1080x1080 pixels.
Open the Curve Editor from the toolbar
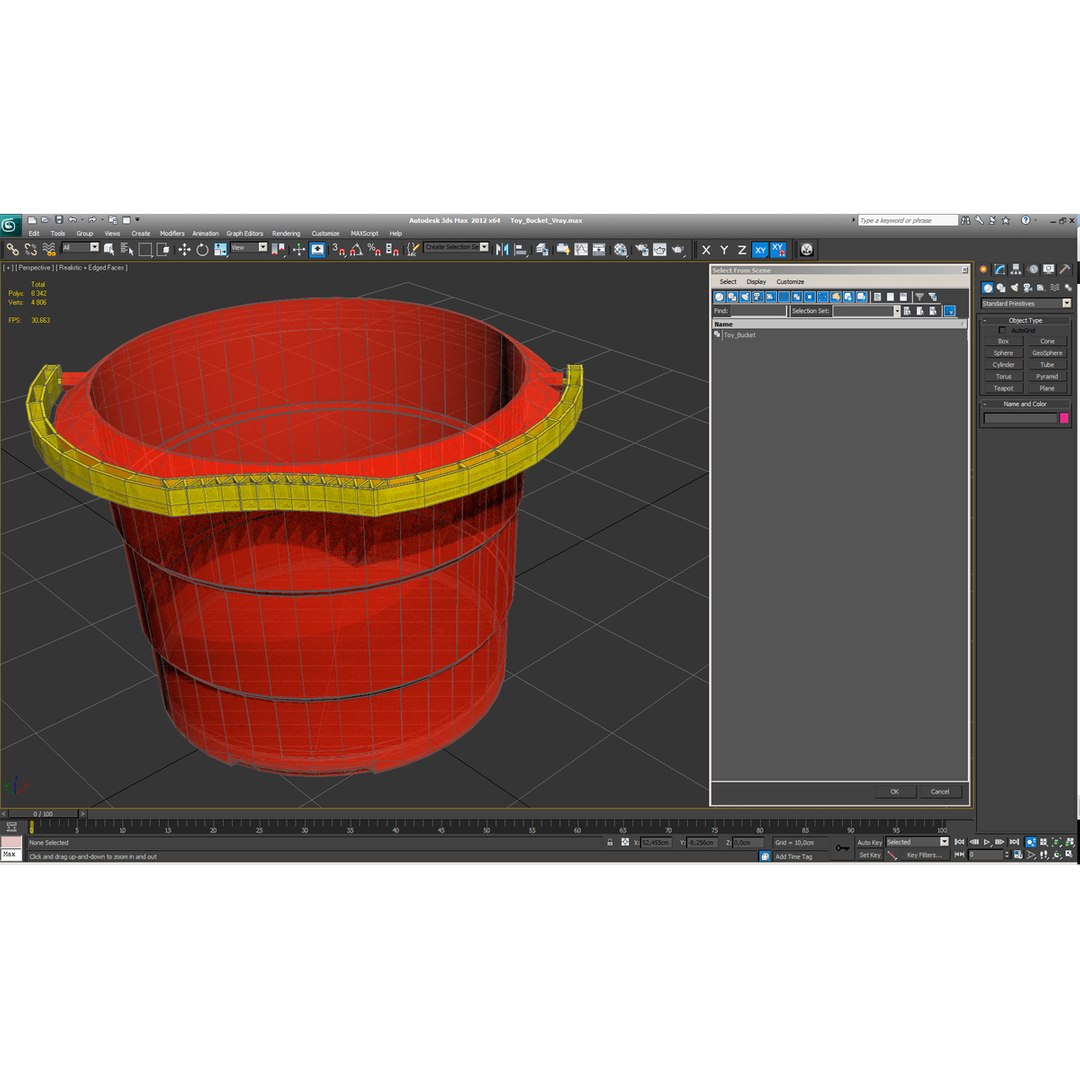tap(581, 249)
